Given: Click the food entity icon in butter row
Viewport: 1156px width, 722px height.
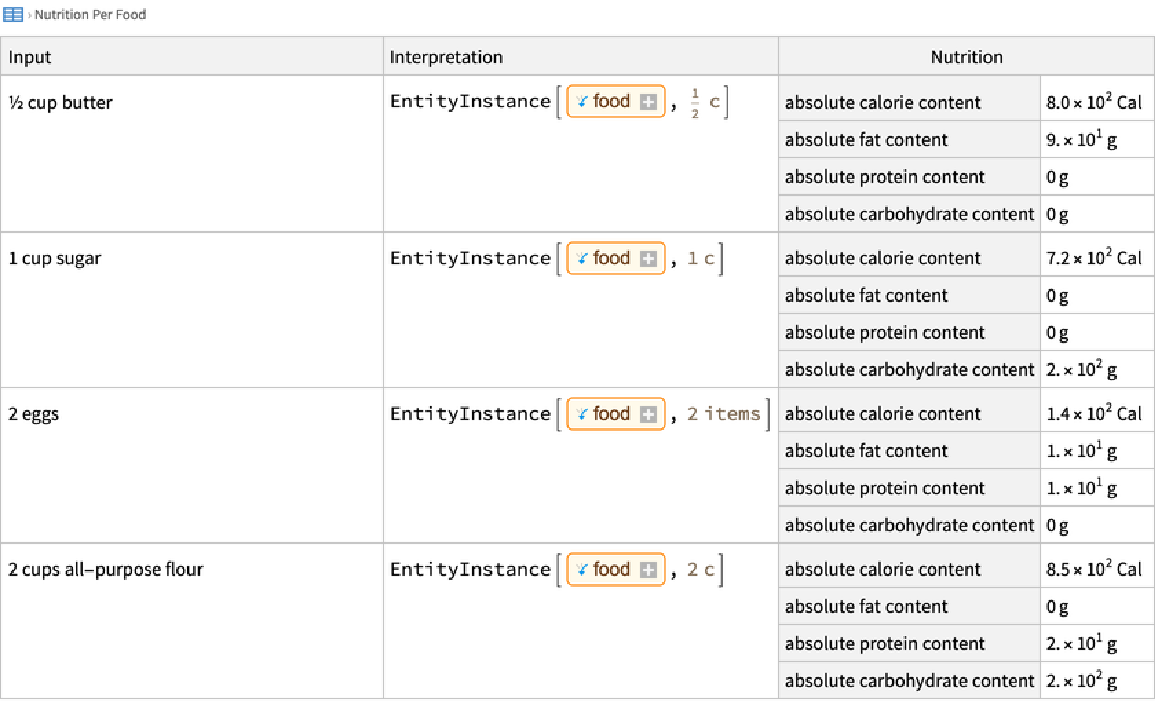Looking at the screenshot, I should 582,102.
